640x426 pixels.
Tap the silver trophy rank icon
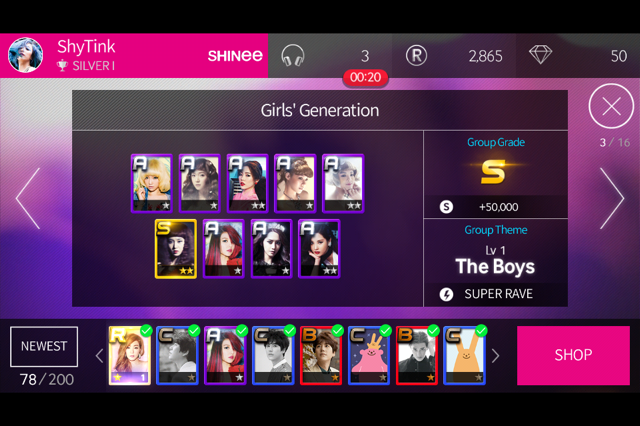pyautogui.click(x=62, y=66)
